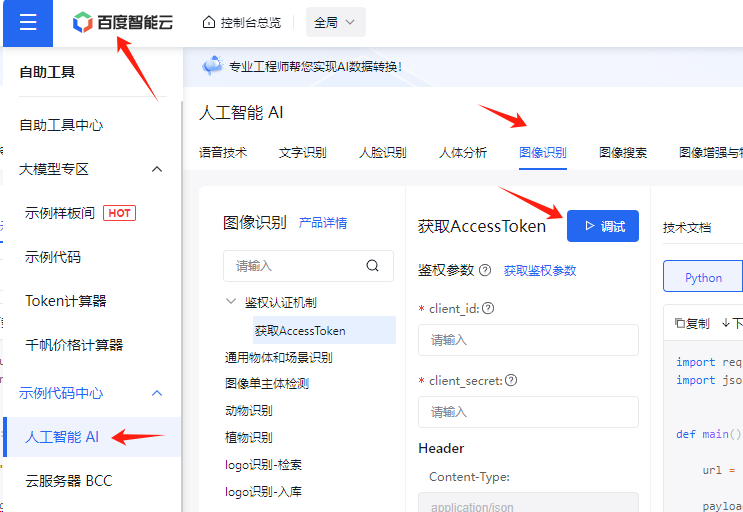Open 示例样板间 menu item
Viewport: 743px width, 512px height.
(60, 213)
